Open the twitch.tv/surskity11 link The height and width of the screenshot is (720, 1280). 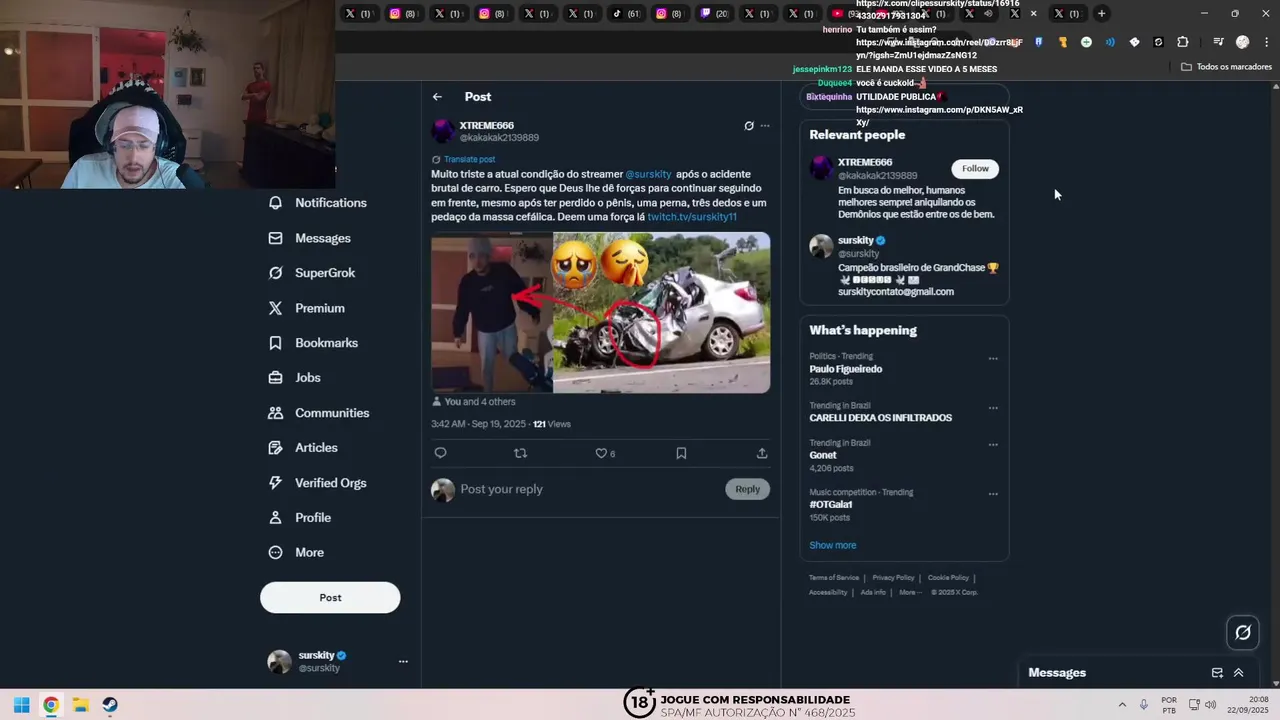(x=692, y=217)
